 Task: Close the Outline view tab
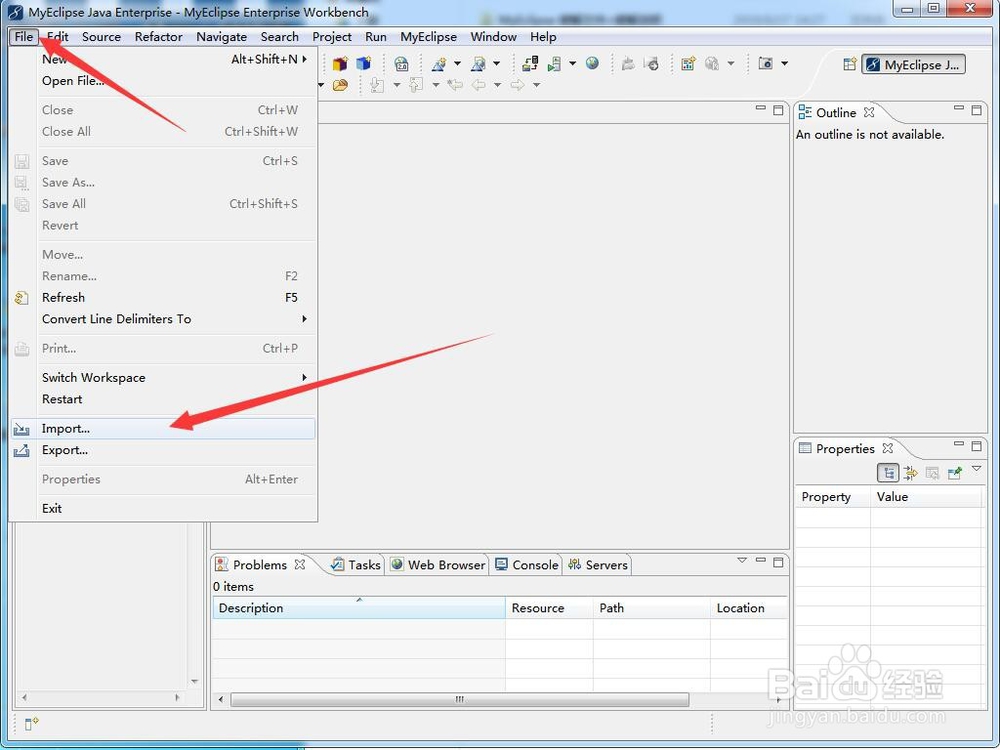(x=869, y=112)
